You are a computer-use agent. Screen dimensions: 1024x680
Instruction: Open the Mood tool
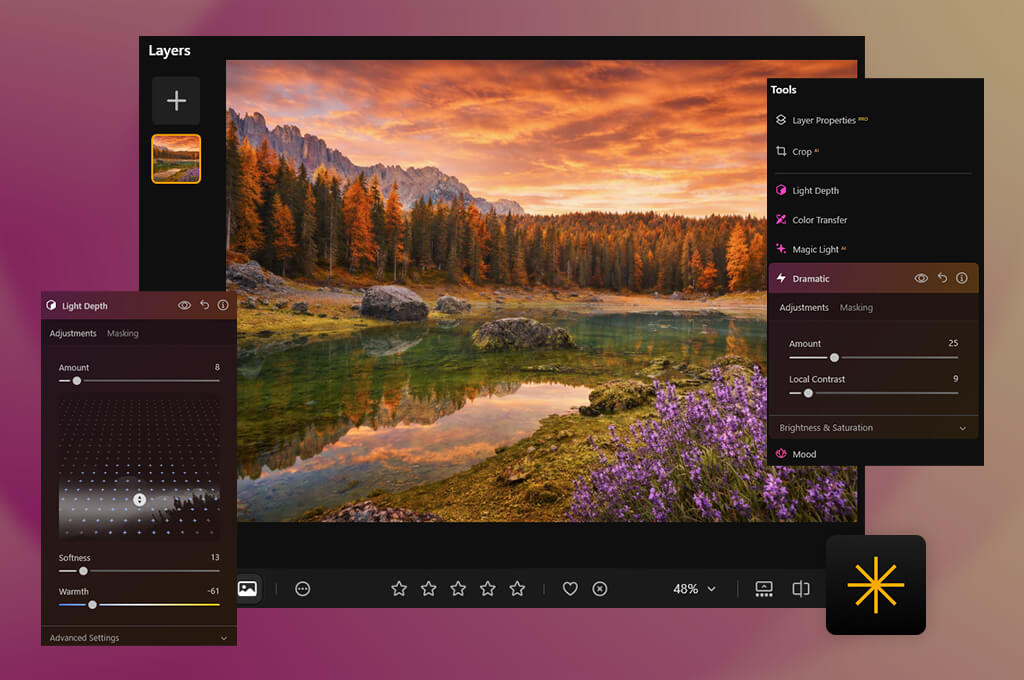[796, 454]
